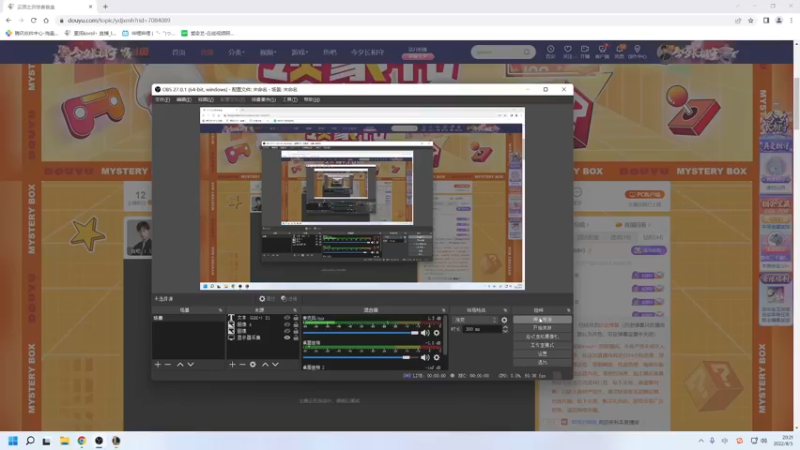Open OBS Help menu
This screenshot has width=800, height=450.
click(312, 99)
